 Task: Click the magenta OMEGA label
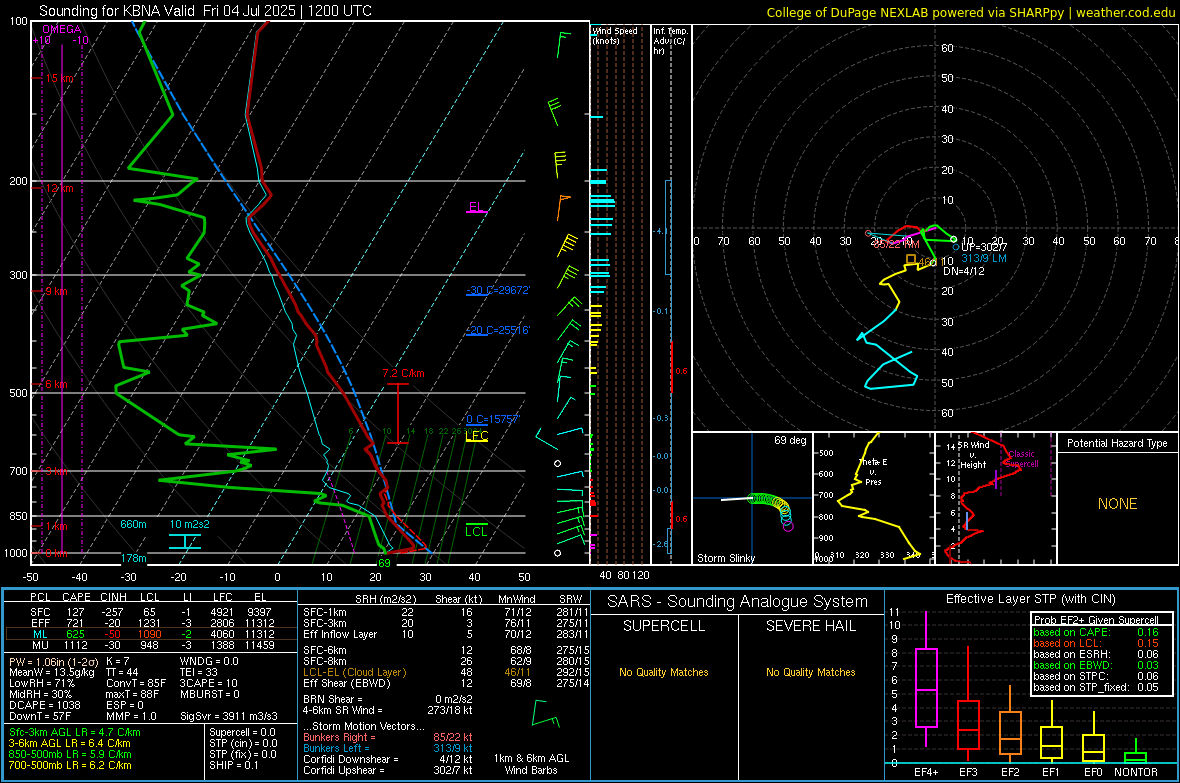click(x=61, y=29)
